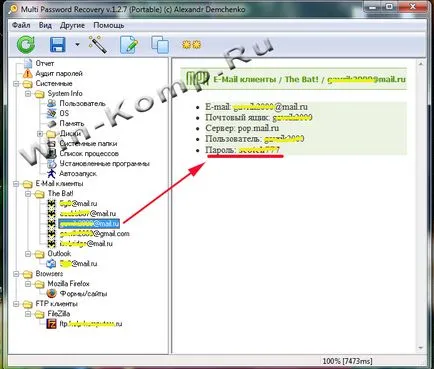434x369 pixels.
Task: Open the Помощь menu
Action: [x=109, y=25]
